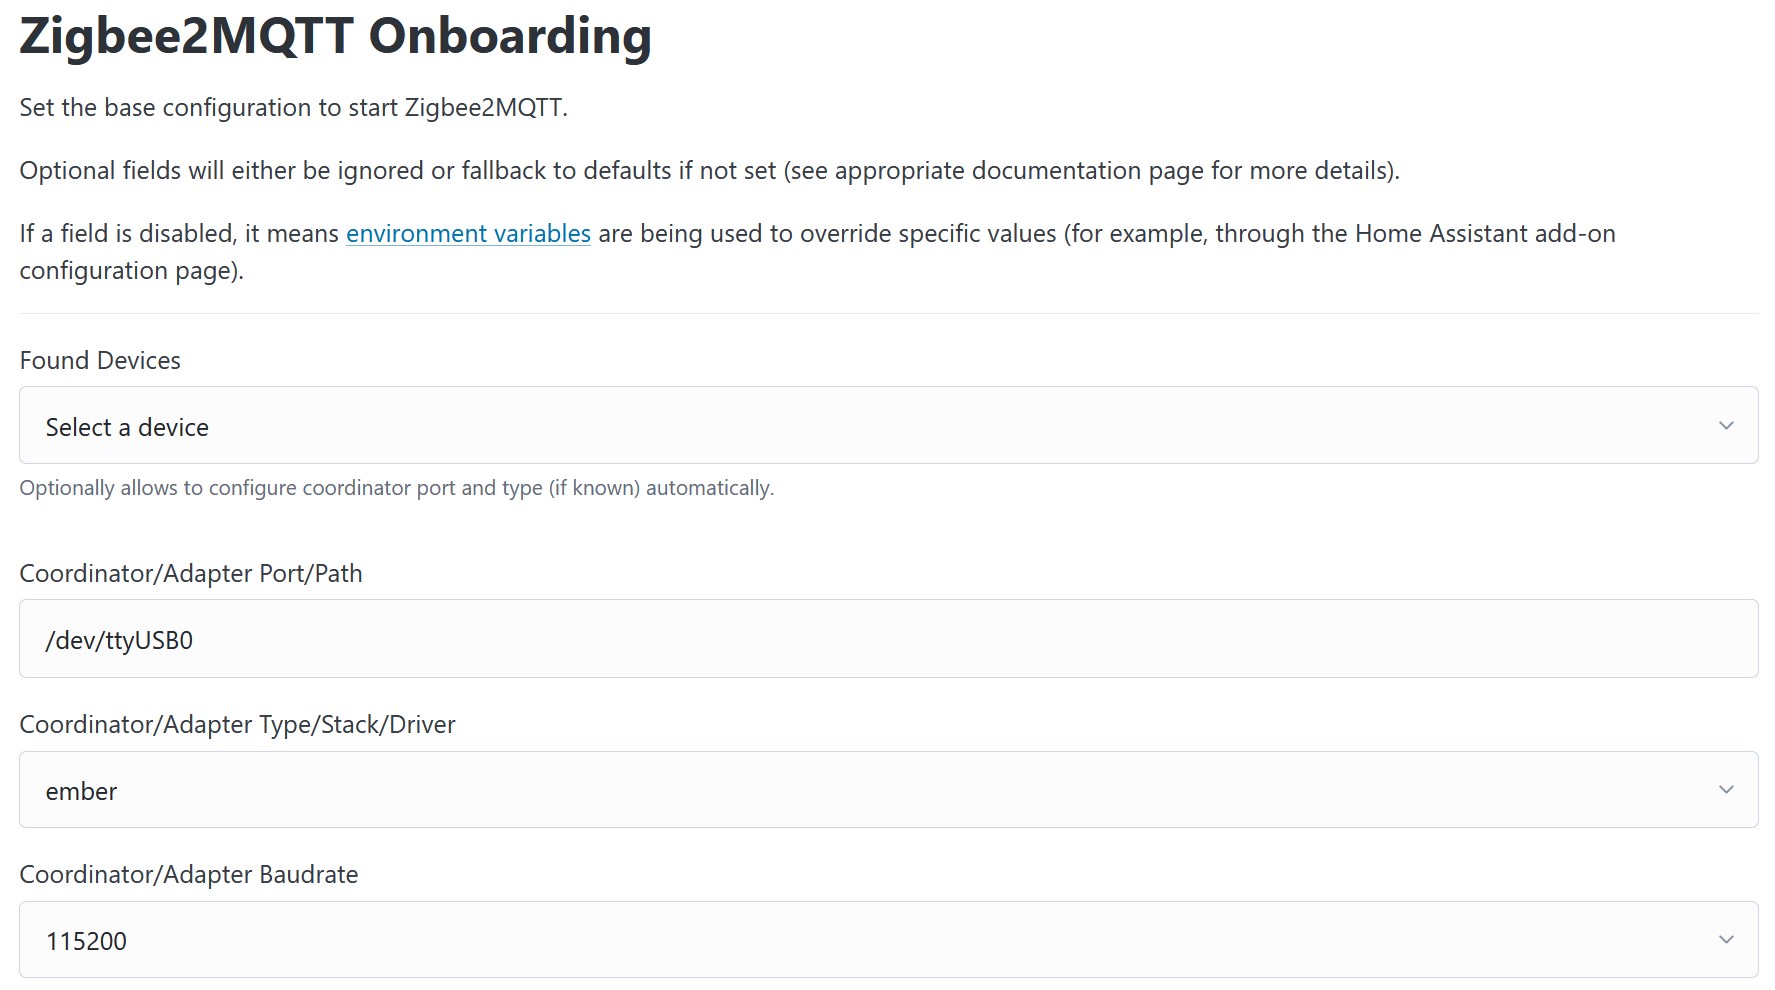The height and width of the screenshot is (990, 1775).
Task: Open the environment variables link
Action: 468,234
